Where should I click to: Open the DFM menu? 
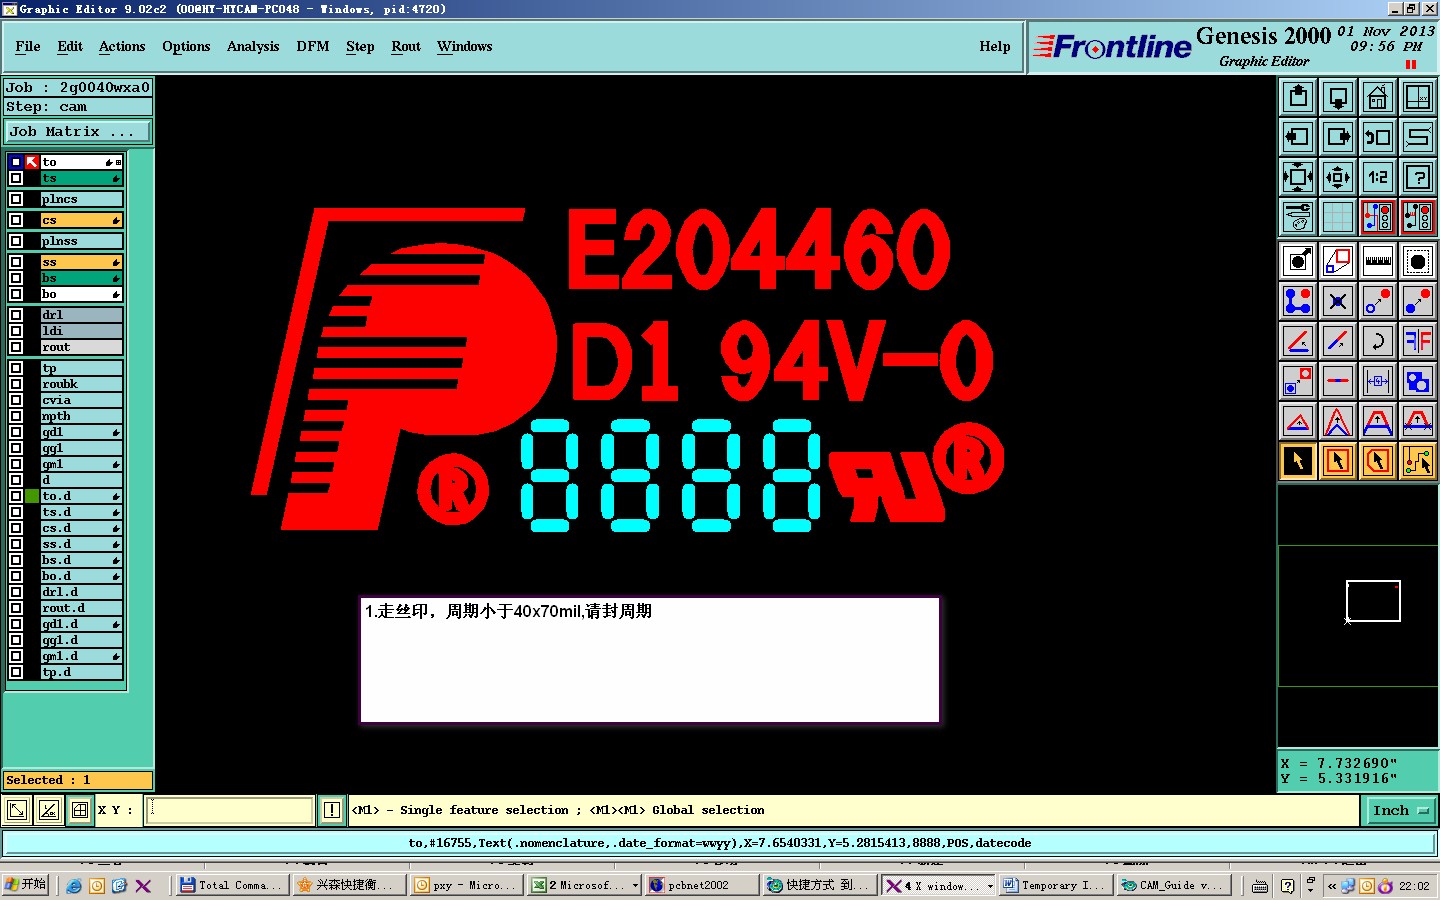tap(313, 46)
